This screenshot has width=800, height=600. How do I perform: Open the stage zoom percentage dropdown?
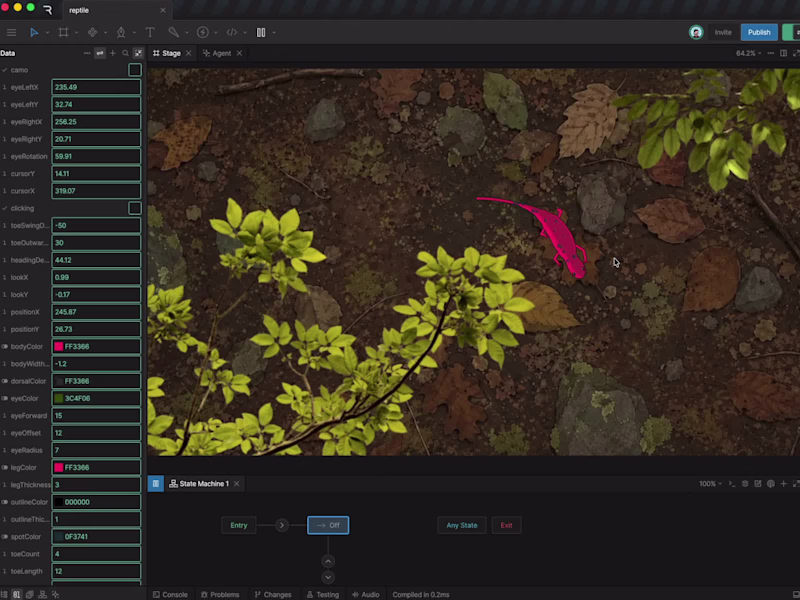748,53
